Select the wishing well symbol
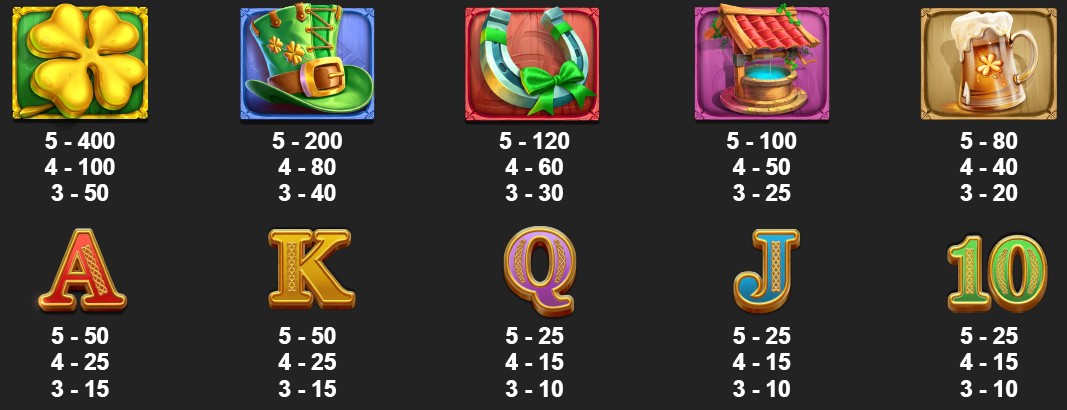Screen dimensions: 1067x410 coord(761,63)
